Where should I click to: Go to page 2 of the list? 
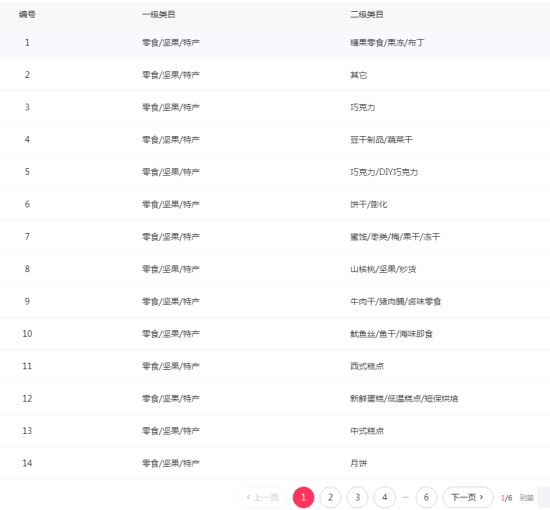point(330,497)
